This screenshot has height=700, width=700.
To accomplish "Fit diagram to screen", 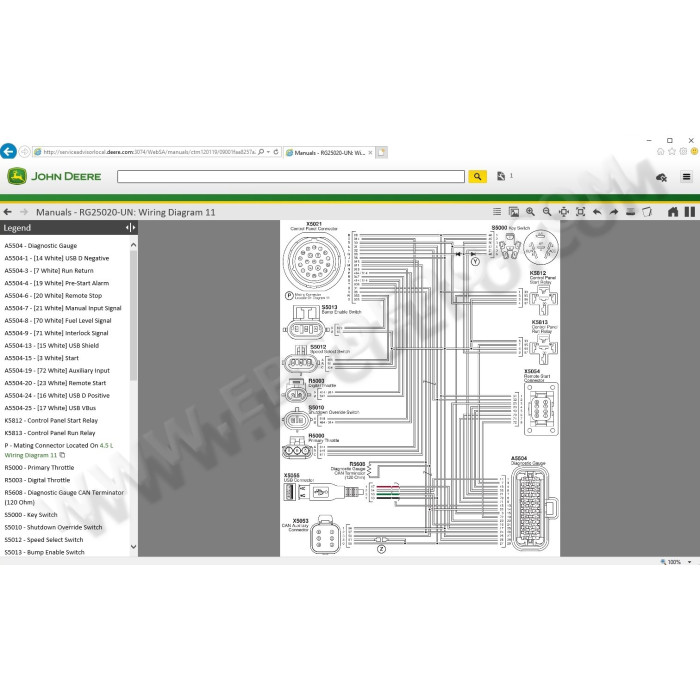I will [580, 212].
